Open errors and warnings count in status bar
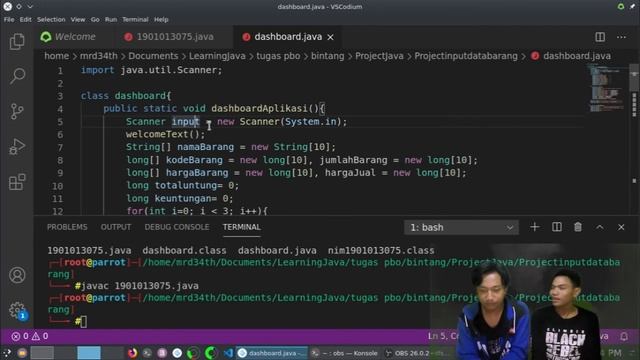Viewport: 640px width, 360px height. click(x=30, y=336)
